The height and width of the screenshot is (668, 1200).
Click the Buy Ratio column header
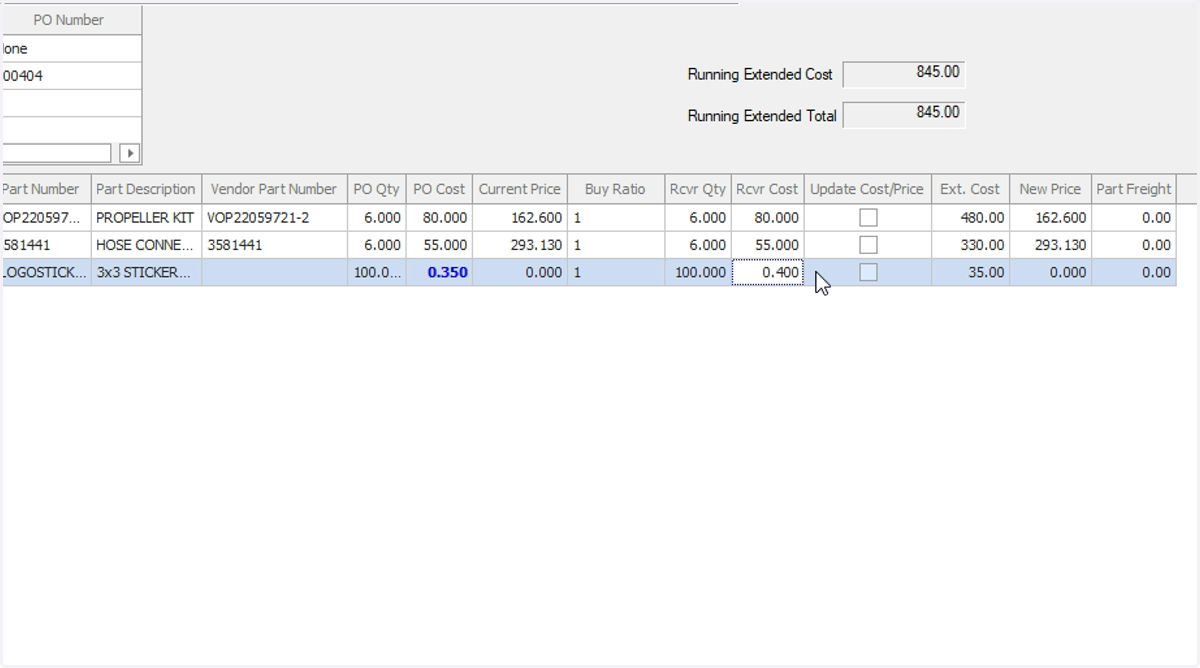[x=615, y=189]
